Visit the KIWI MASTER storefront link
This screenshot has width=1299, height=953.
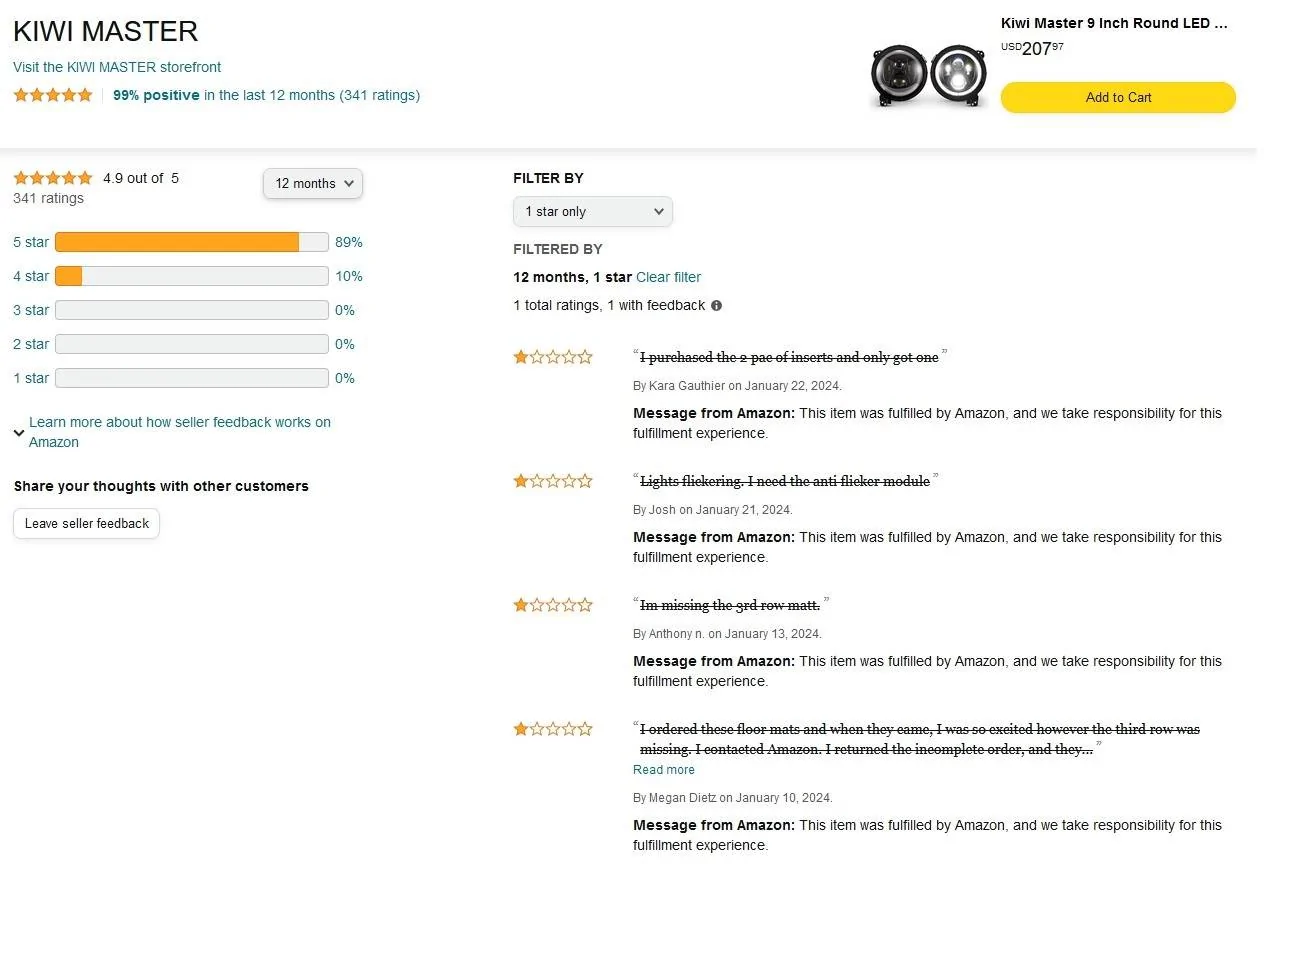tap(117, 67)
